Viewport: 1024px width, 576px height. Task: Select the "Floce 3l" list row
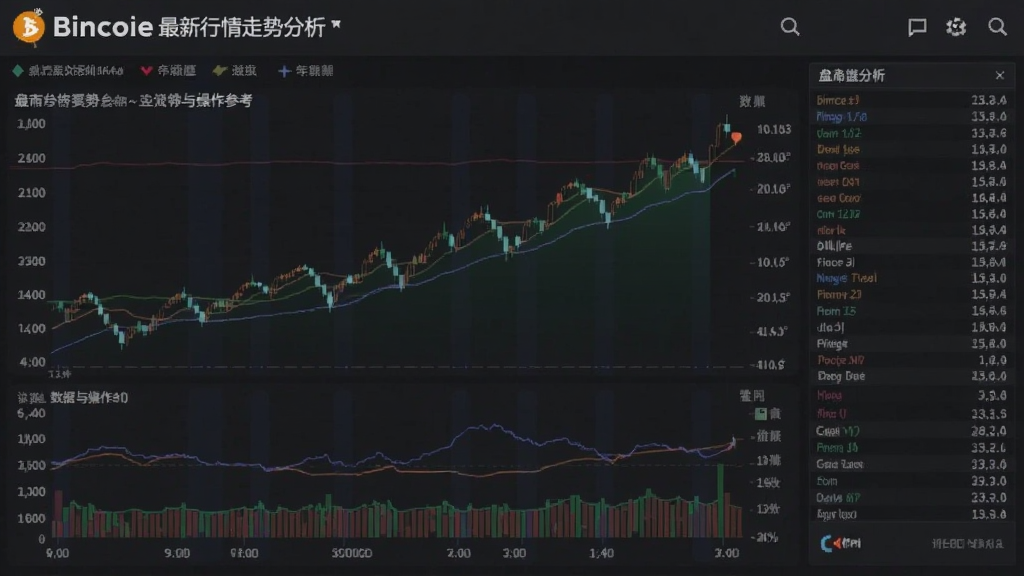tap(911, 263)
